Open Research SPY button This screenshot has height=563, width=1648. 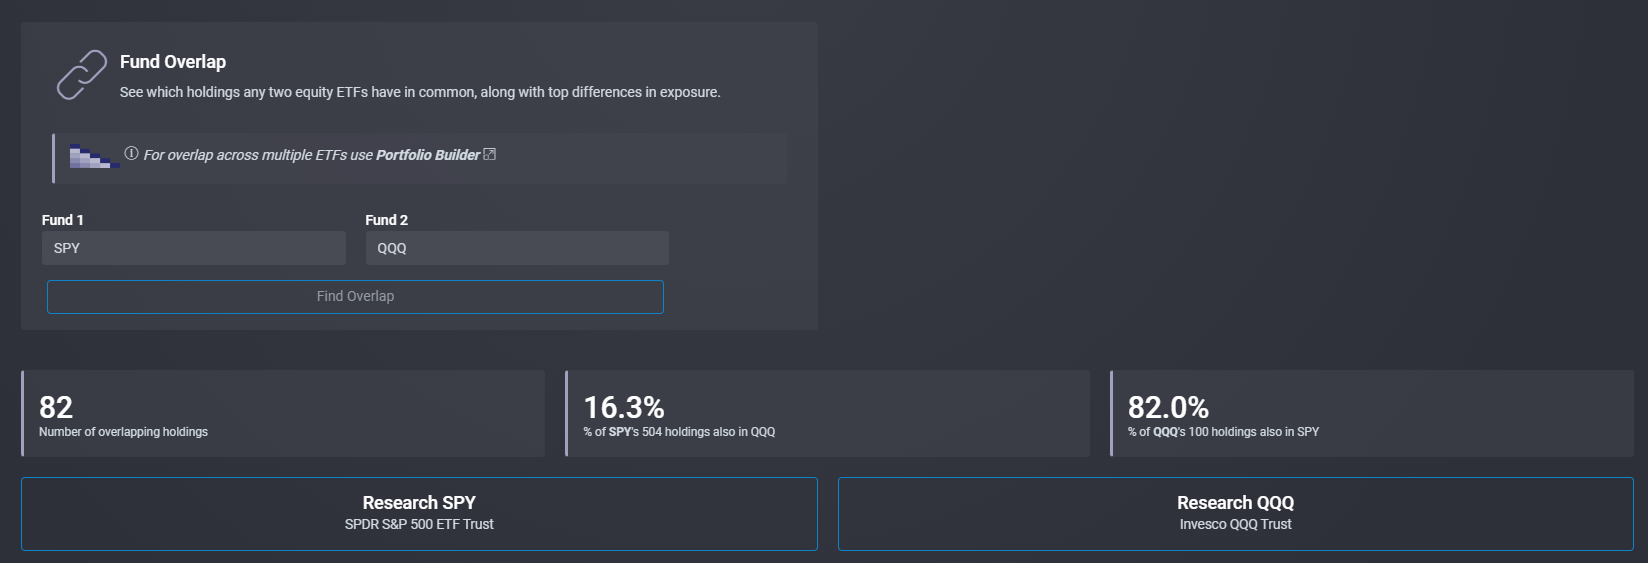[x=419, y=514]
